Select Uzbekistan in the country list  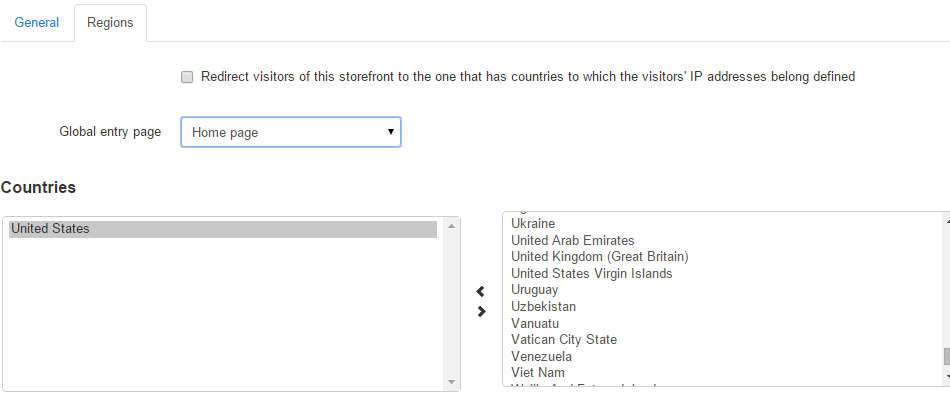click(x=543, y=306)
